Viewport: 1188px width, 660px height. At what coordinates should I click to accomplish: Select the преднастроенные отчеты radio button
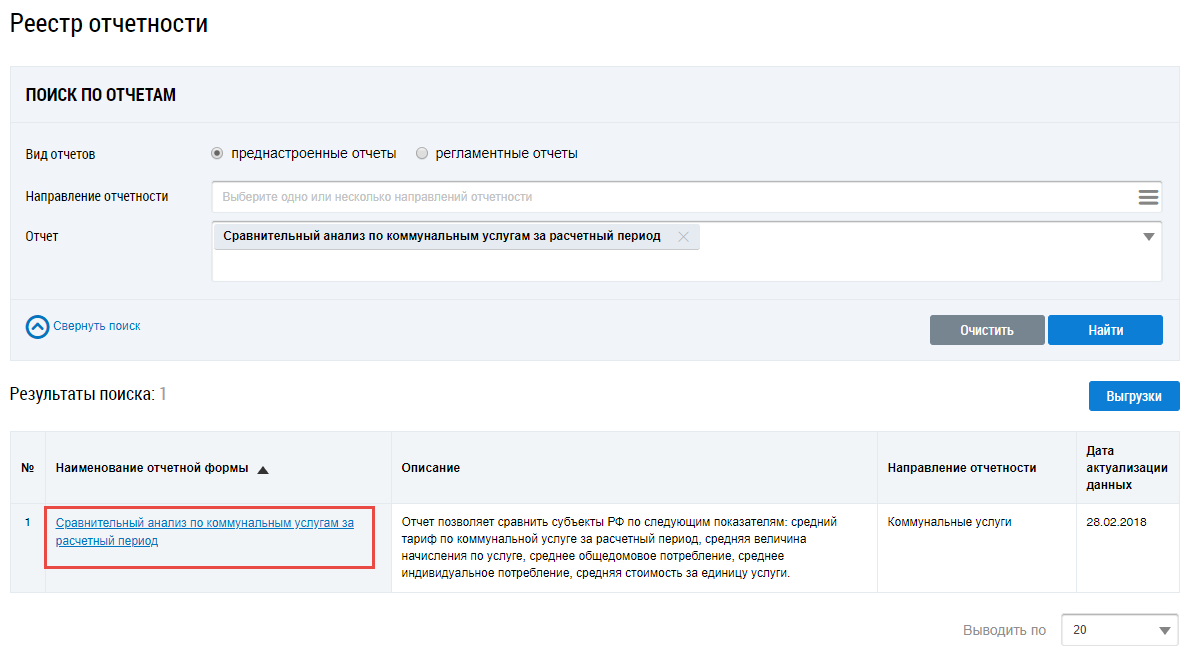click(217, 154)
